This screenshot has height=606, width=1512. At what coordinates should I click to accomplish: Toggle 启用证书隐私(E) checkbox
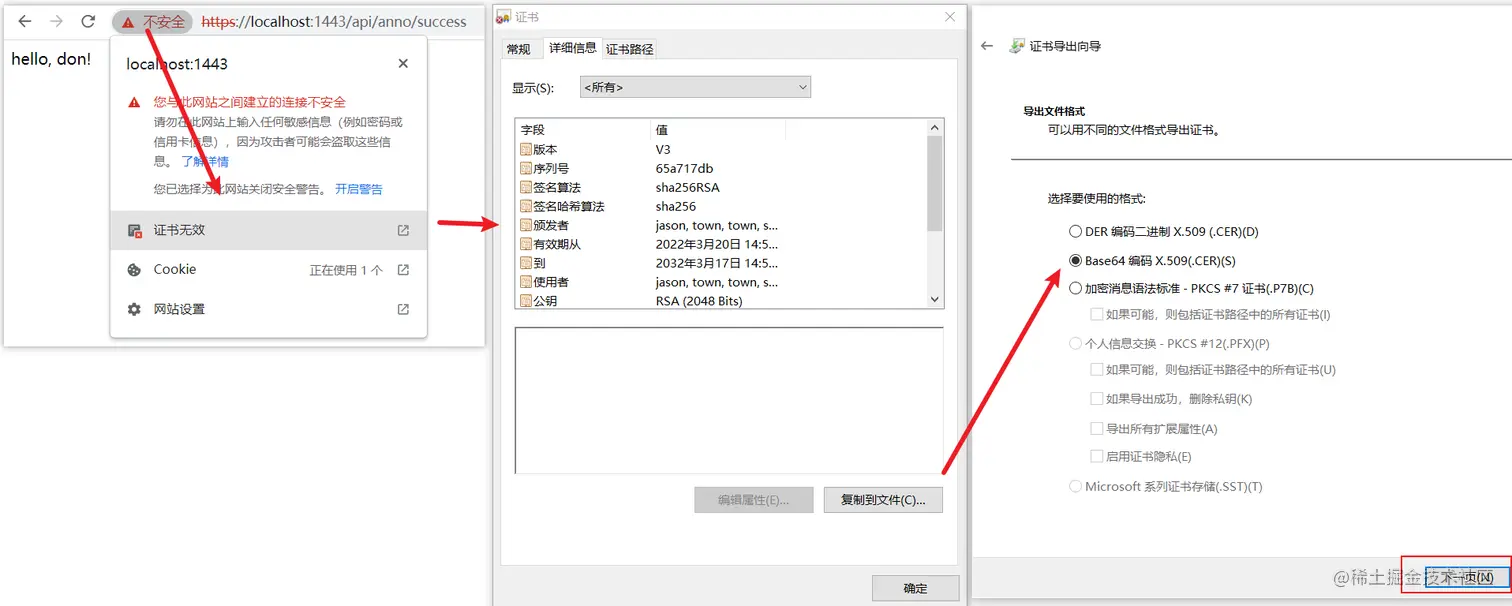[x=1097, y=457]
